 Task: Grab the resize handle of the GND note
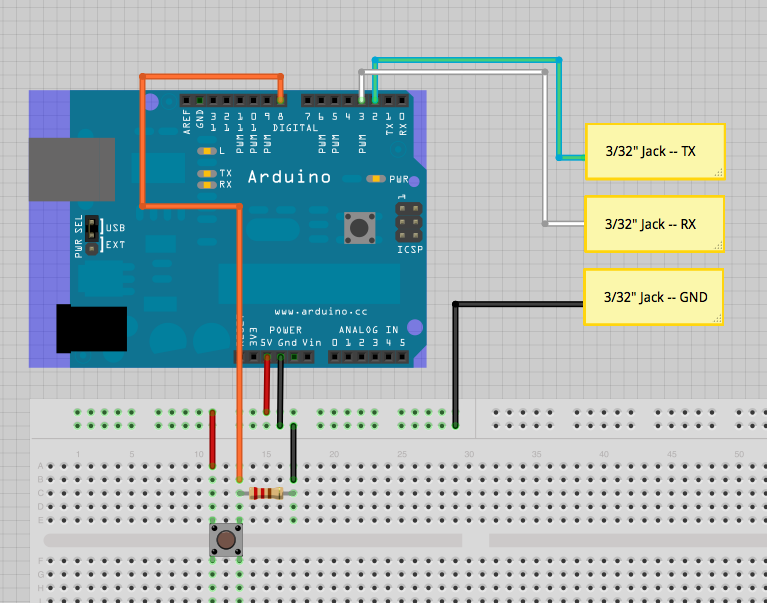click(x=717, y=318)
